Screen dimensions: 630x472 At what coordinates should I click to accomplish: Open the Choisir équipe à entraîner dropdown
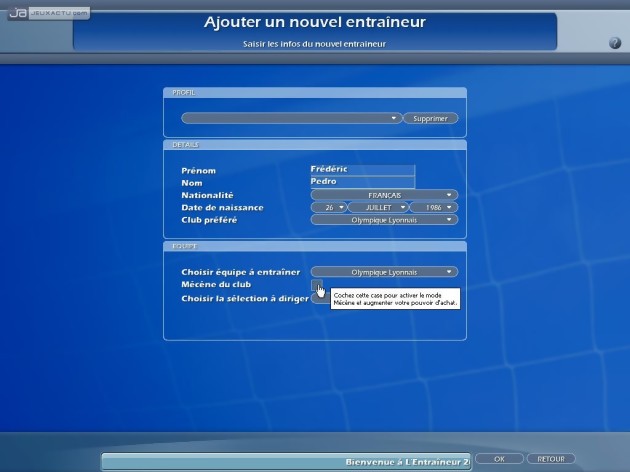384,272
